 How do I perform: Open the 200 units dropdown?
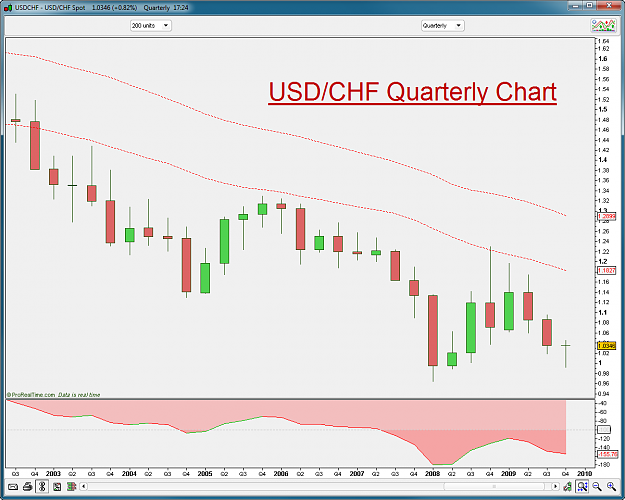coord(151,26)
